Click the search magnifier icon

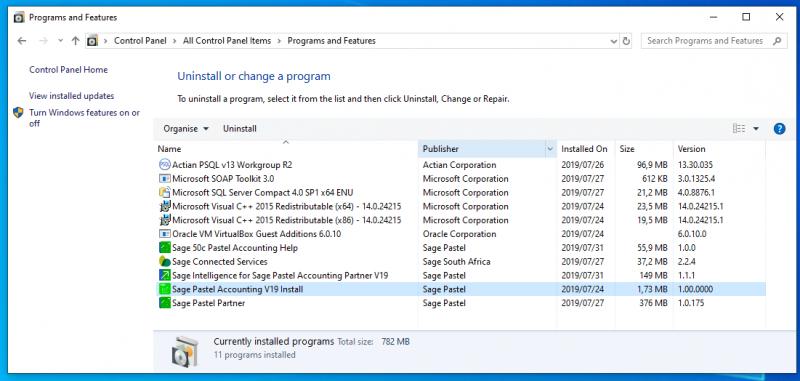[777, 41]
